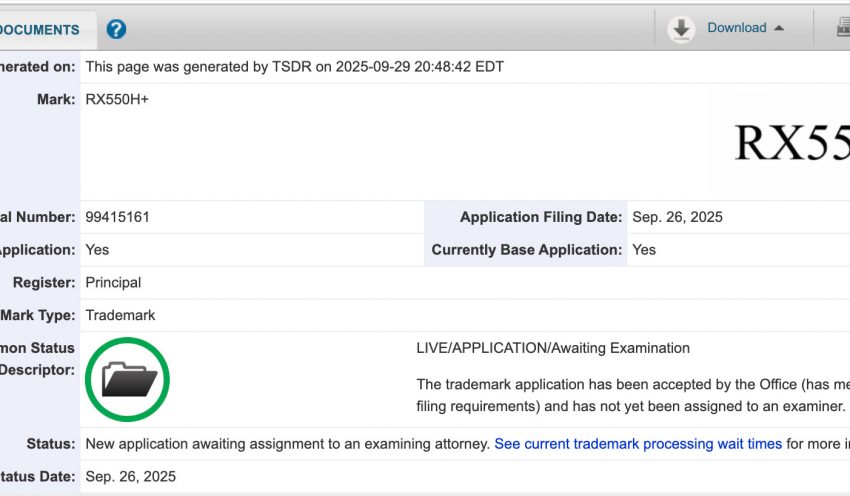Expand the Download dropdown arrow

click(x=780, y=28)
